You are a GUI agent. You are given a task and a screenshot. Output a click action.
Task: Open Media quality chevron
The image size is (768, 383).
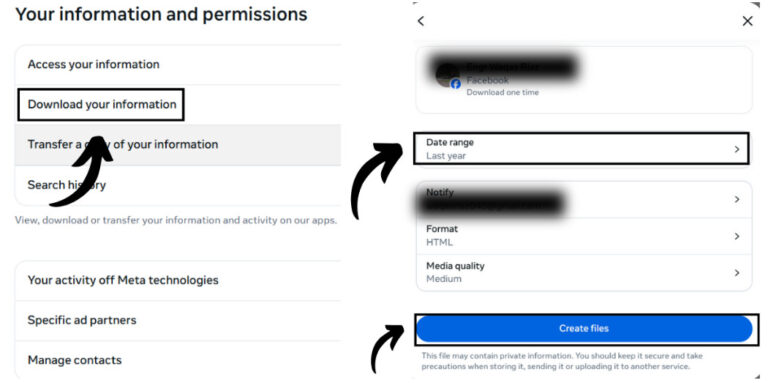coord(737,273)
